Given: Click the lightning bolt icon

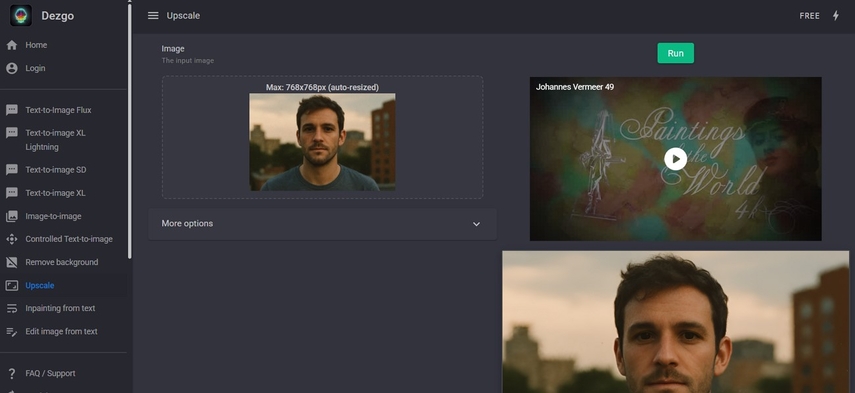Looking at the screenshot, I should tap(835, 16).
